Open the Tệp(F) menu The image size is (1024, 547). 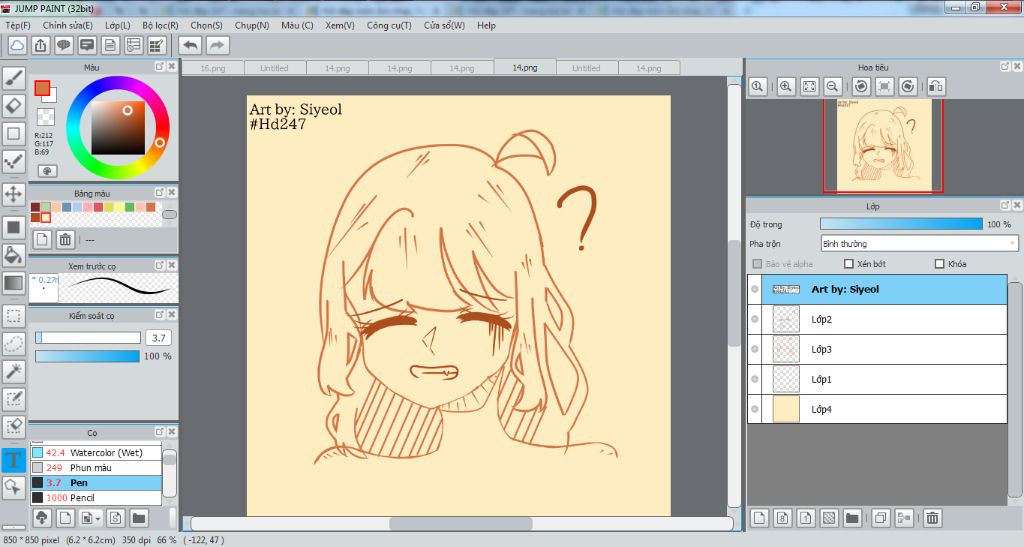pos(18,25)
